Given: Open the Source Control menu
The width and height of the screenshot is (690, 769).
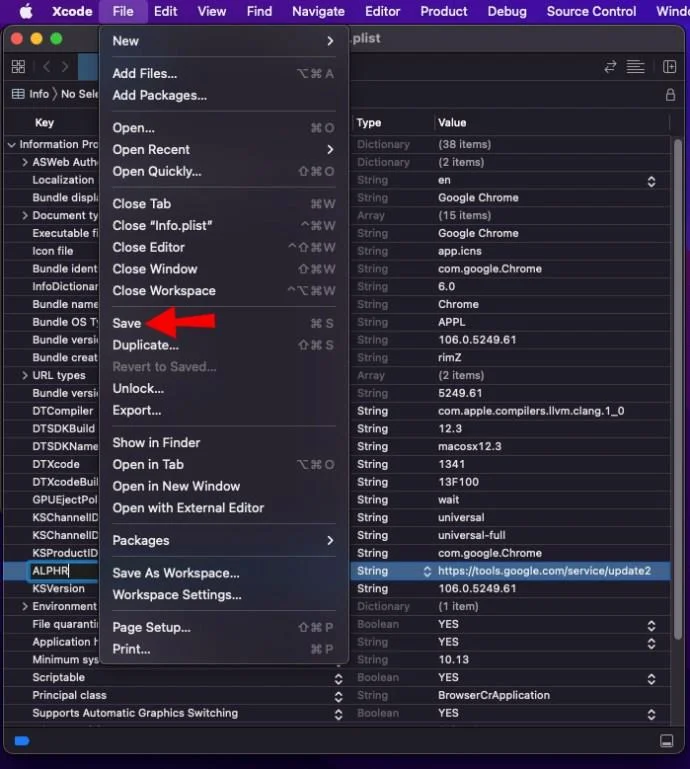Looking at the screenshot, I should coord(591,11).
